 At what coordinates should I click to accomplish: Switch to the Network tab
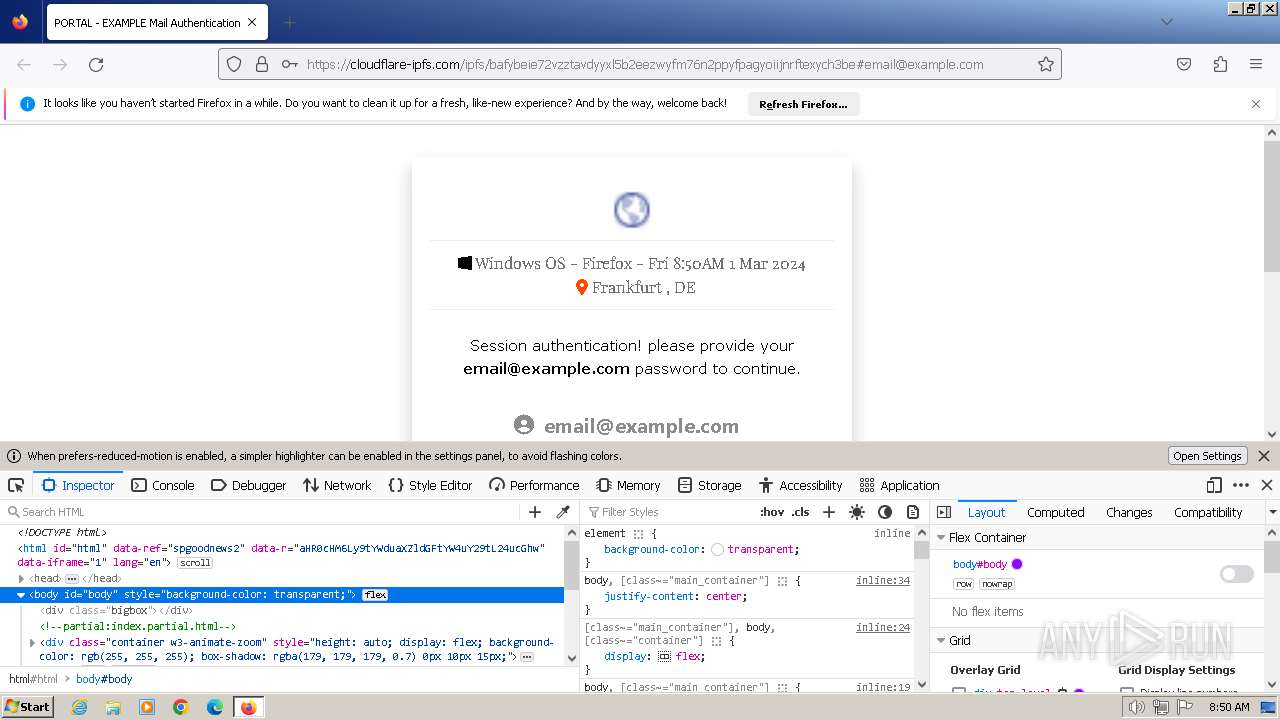[337, 485]
